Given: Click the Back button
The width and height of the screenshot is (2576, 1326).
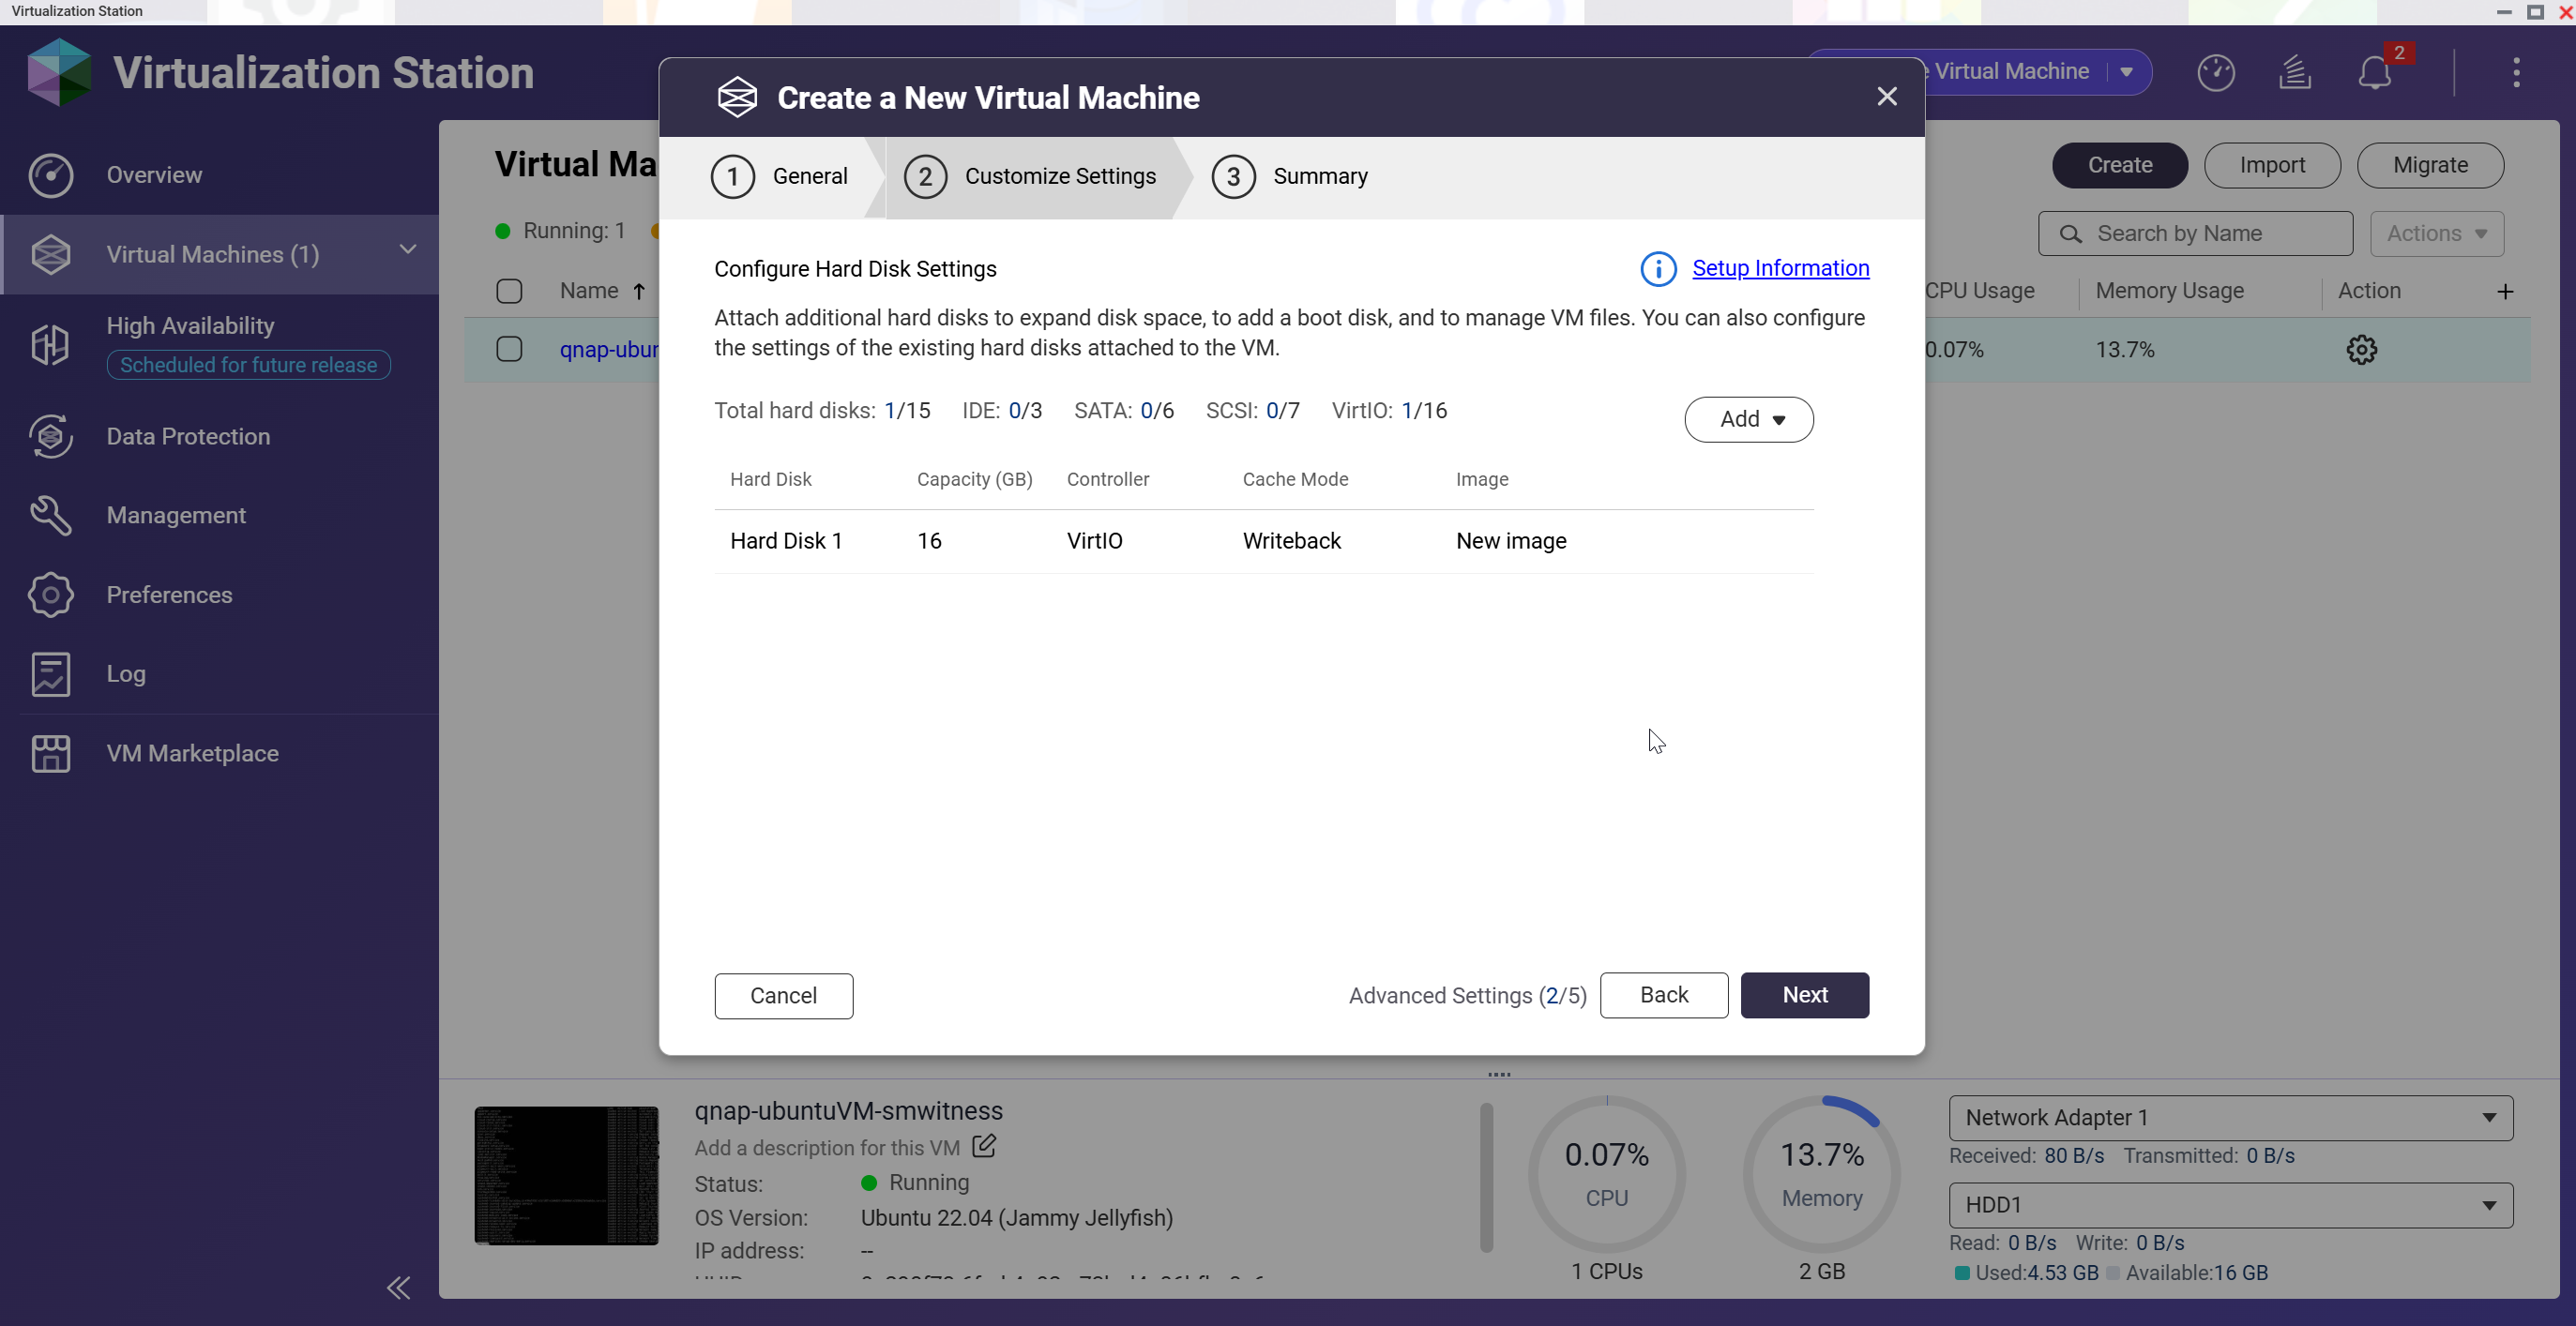Looking at the screenshot, I should [1663, 994].
